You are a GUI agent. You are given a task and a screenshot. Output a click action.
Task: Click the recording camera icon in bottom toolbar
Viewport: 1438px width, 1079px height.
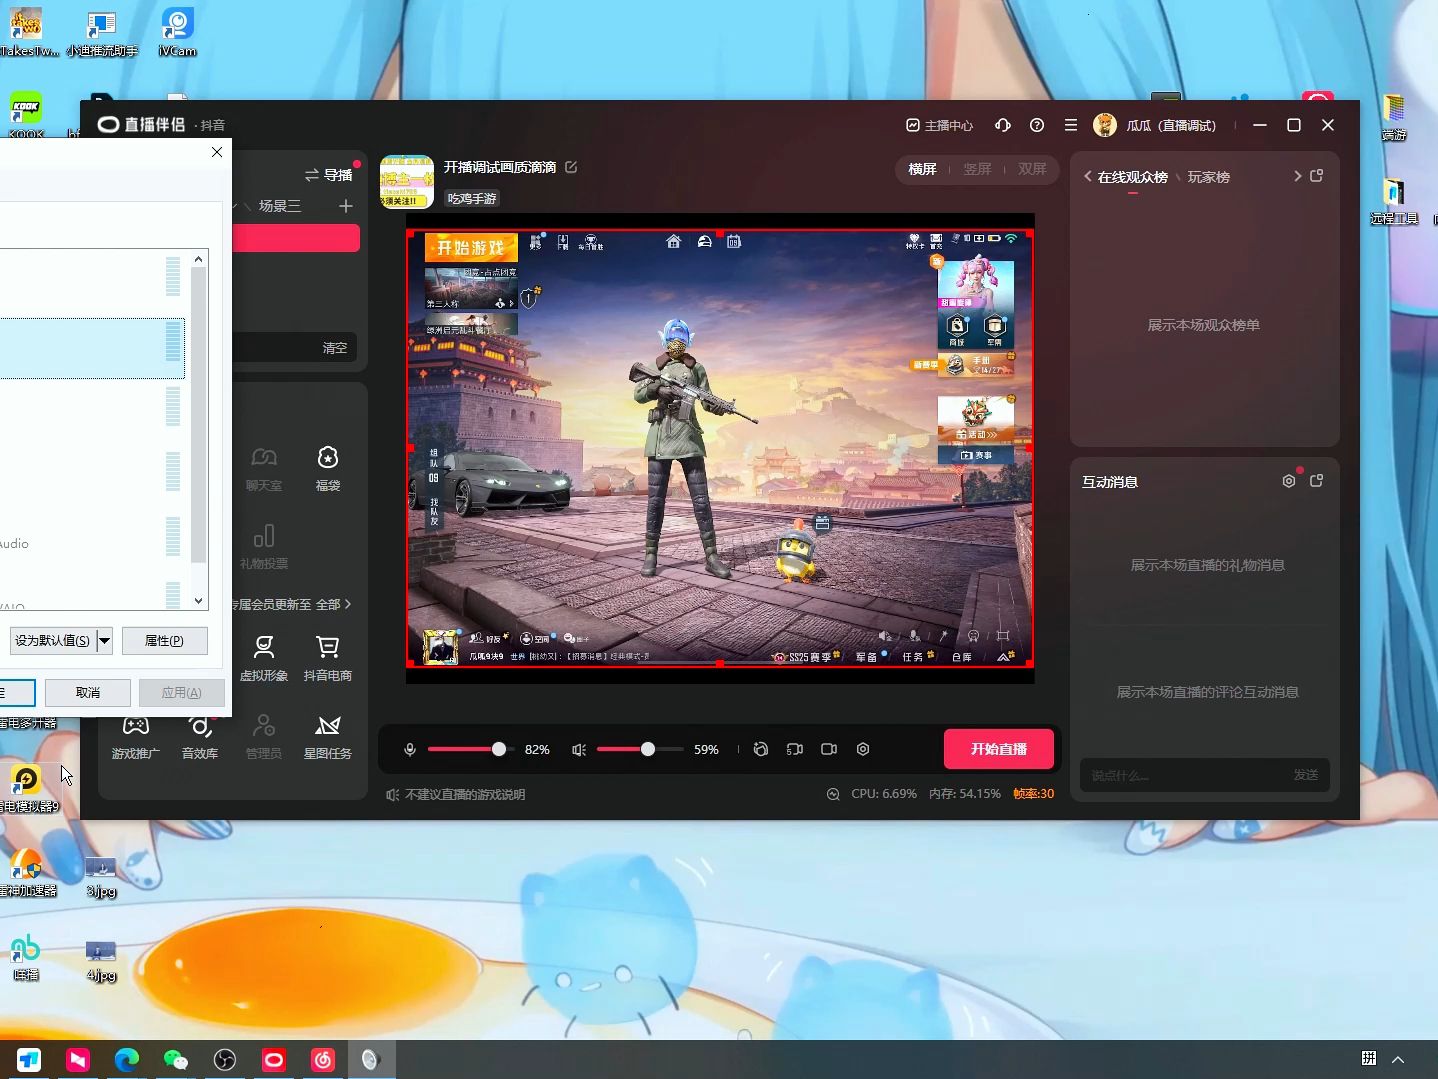point(829,749)
